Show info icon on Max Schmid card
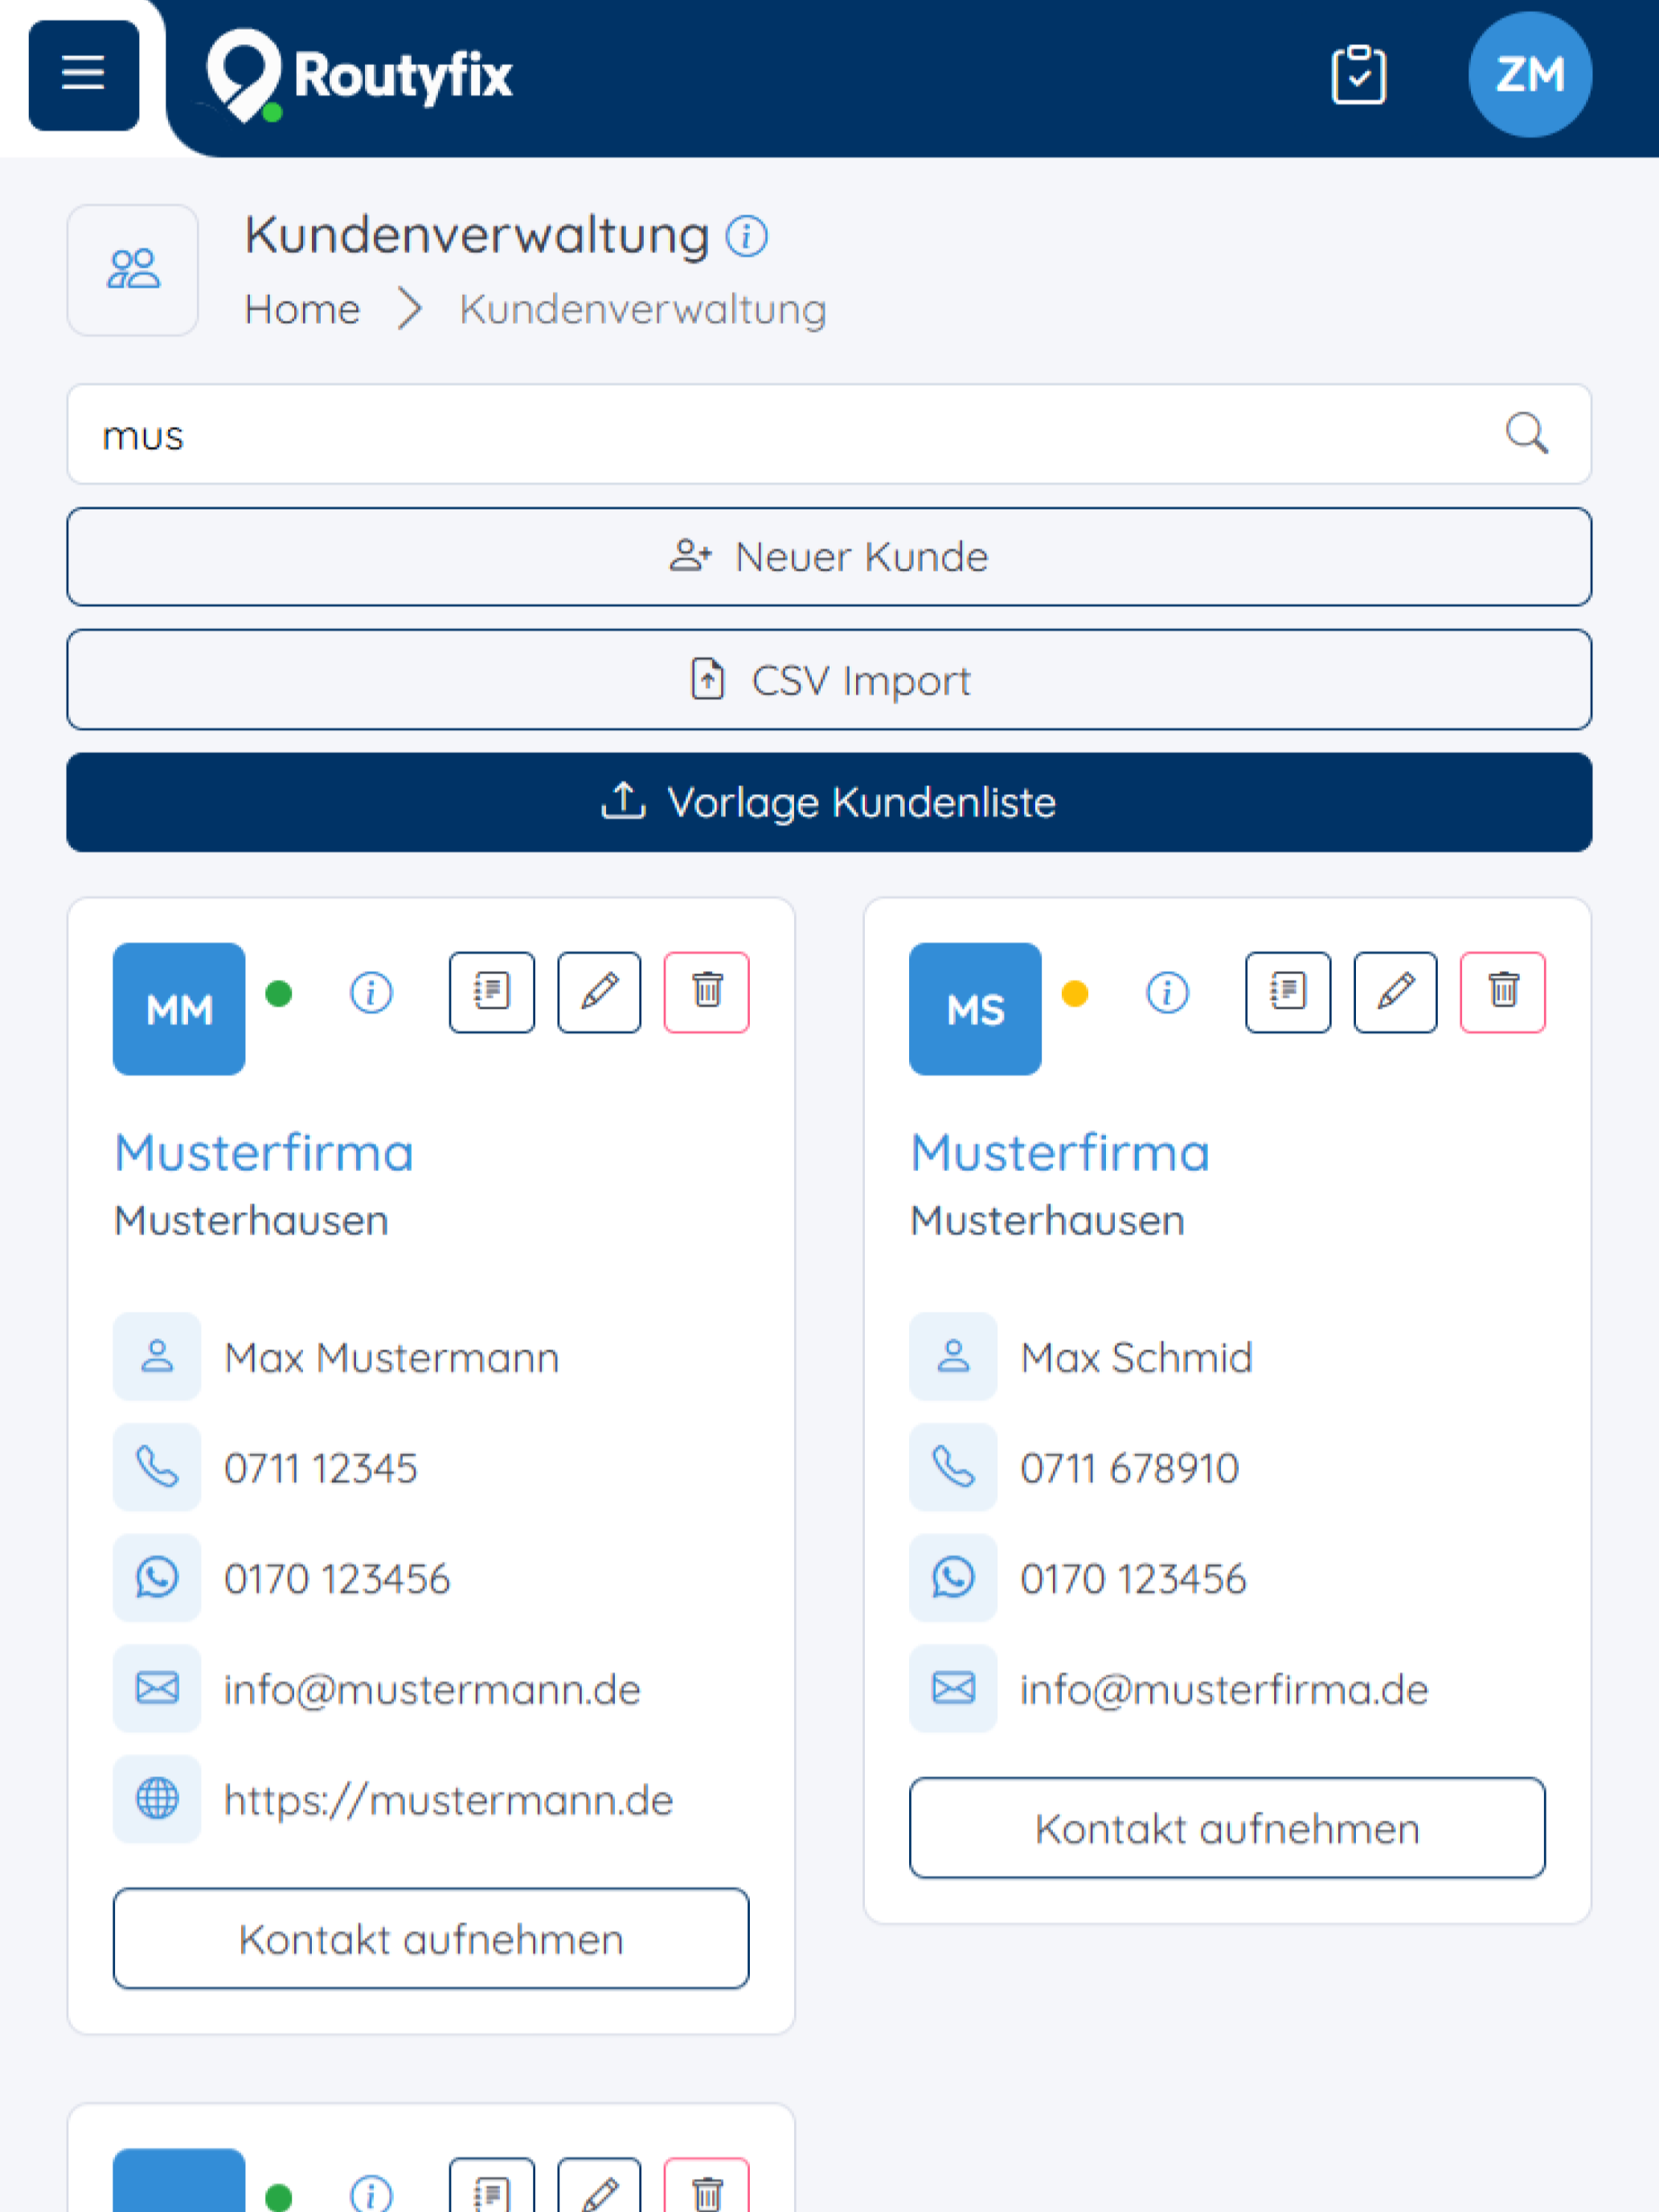This screenshot has height=2212, width=1659. click(x=1167, y=993)
